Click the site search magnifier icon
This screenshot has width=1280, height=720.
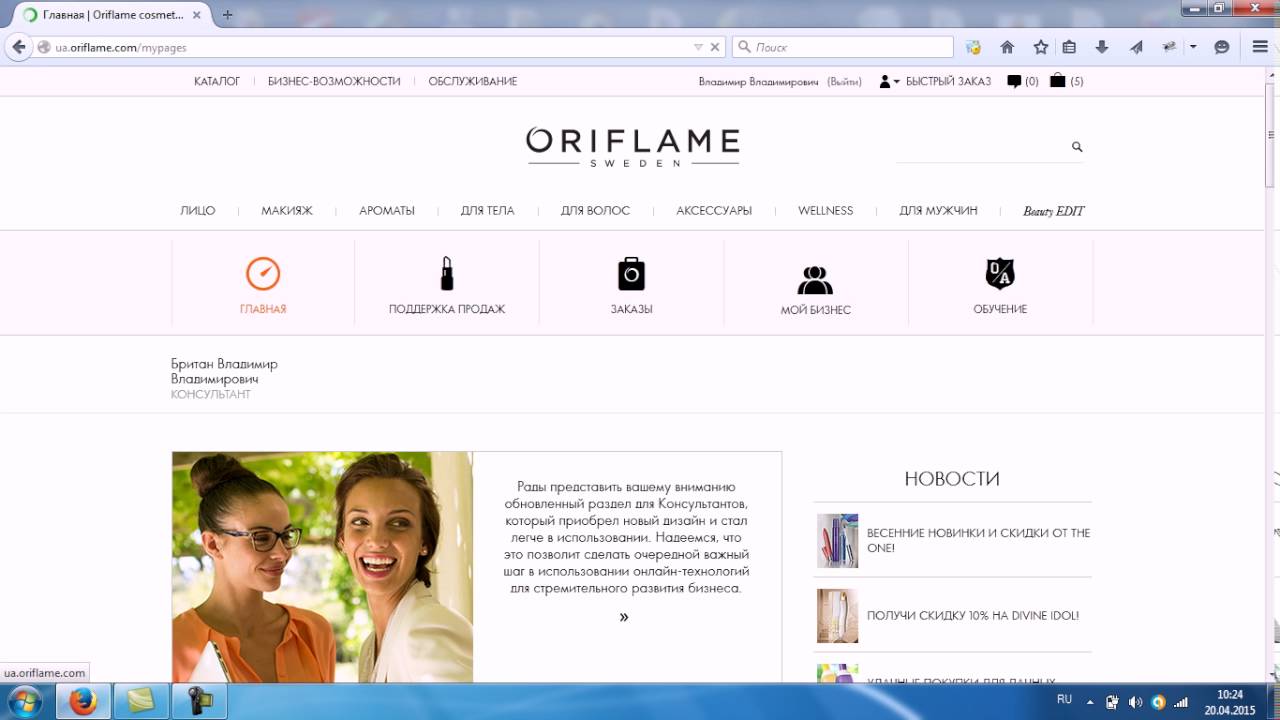point(1077,147)
